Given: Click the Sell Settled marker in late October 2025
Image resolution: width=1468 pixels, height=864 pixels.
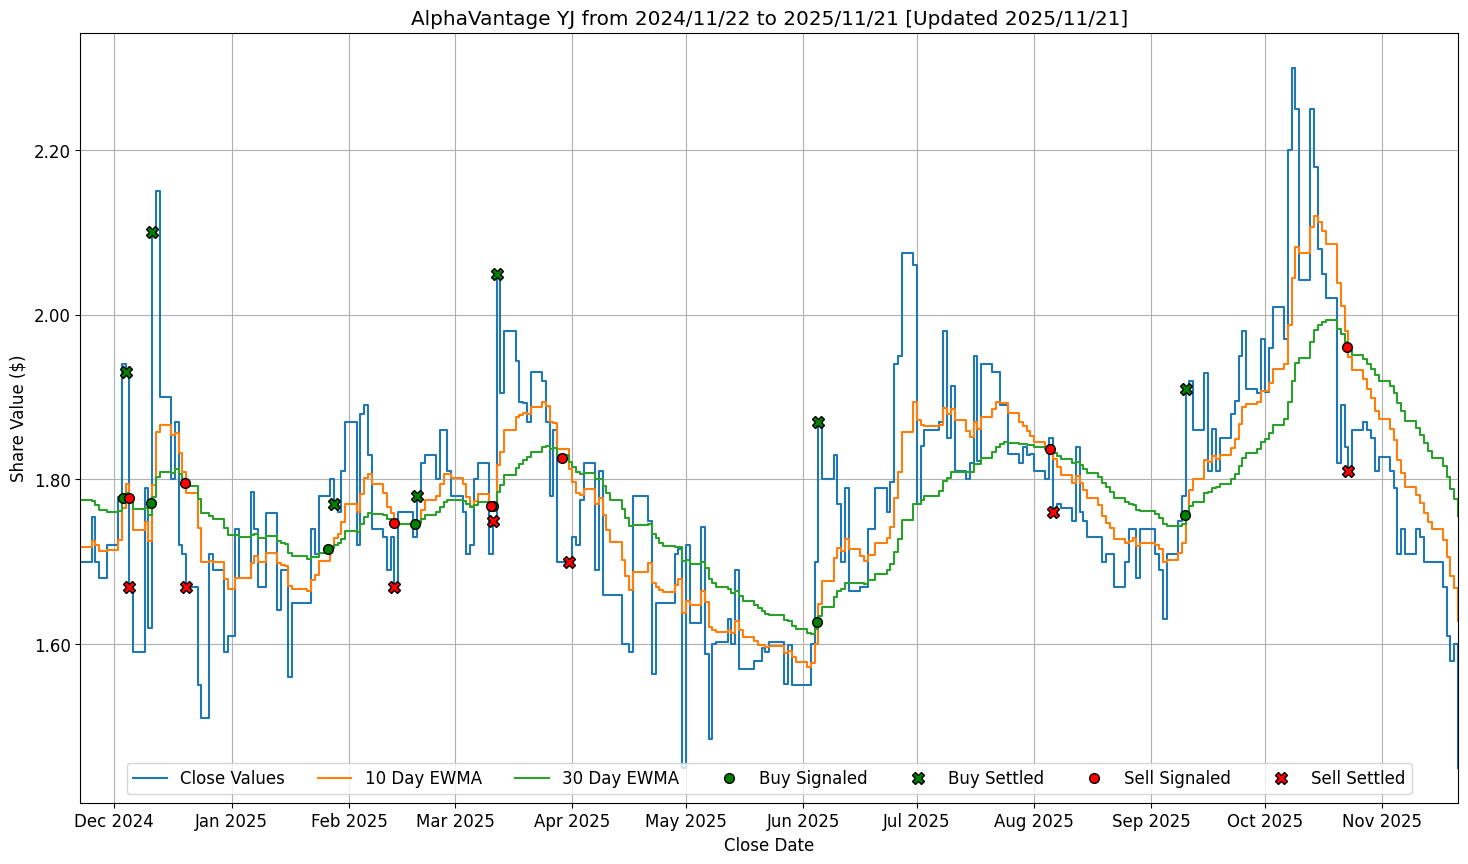Looking at the screenshot, I should pyautogui.click(x=1348, y=471).
